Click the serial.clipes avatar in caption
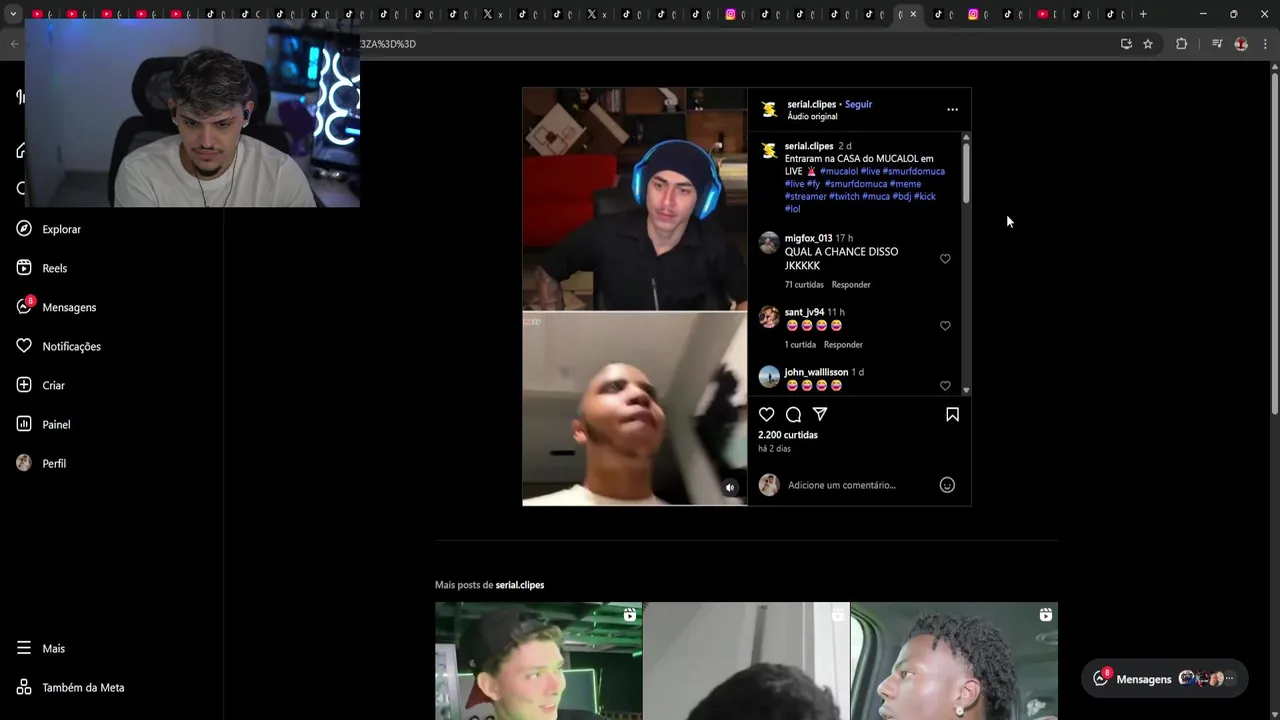Viewport: 1280px width, 720px height. 769,151
